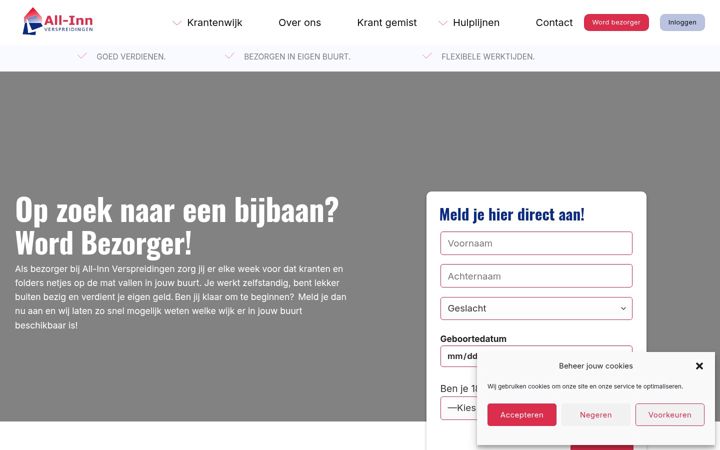Click the checkmark beside BEZORGEN IN EIGEN BUURT
The image size is (720, 450).
pos(229,56)
